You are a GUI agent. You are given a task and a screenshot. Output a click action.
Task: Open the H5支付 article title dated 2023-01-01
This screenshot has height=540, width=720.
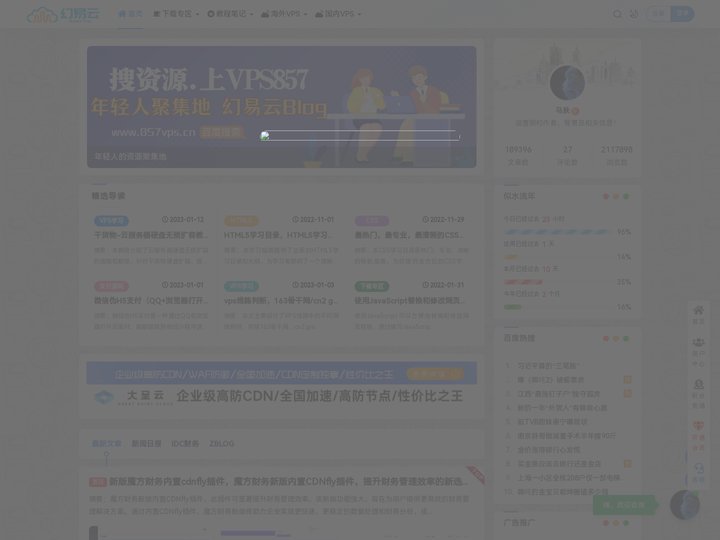point(151,300)
